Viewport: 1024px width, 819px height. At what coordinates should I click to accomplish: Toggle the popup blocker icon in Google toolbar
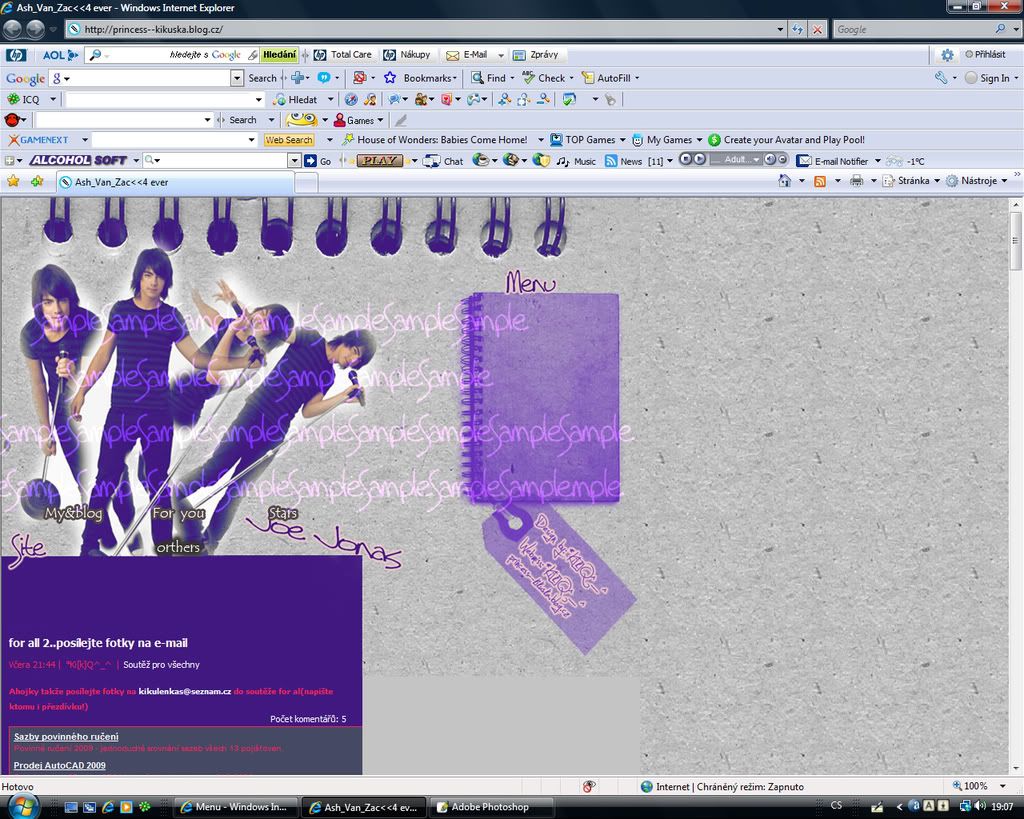pos(359,78)
